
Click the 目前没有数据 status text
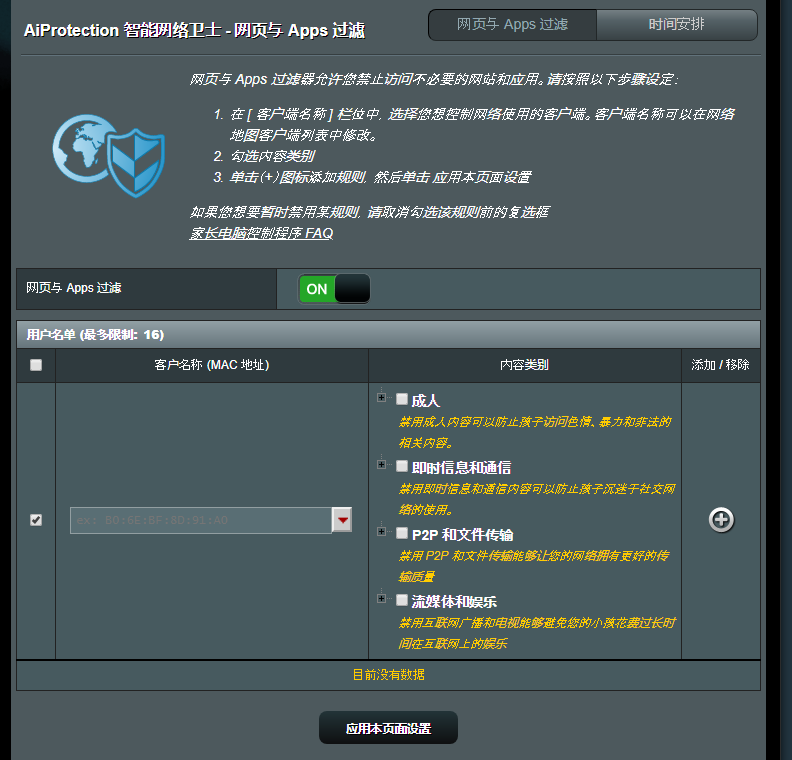point(388,675)
